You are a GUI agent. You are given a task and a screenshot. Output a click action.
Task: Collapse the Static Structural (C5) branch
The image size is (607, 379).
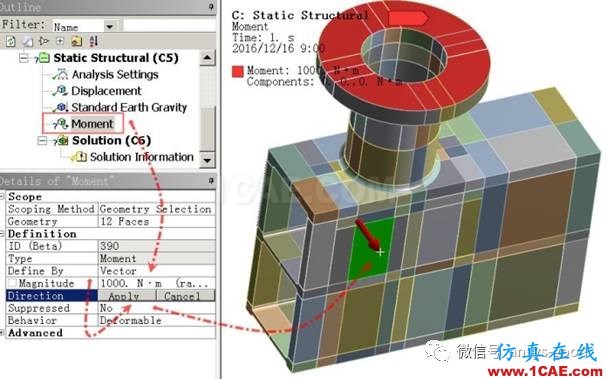(24, 58)
